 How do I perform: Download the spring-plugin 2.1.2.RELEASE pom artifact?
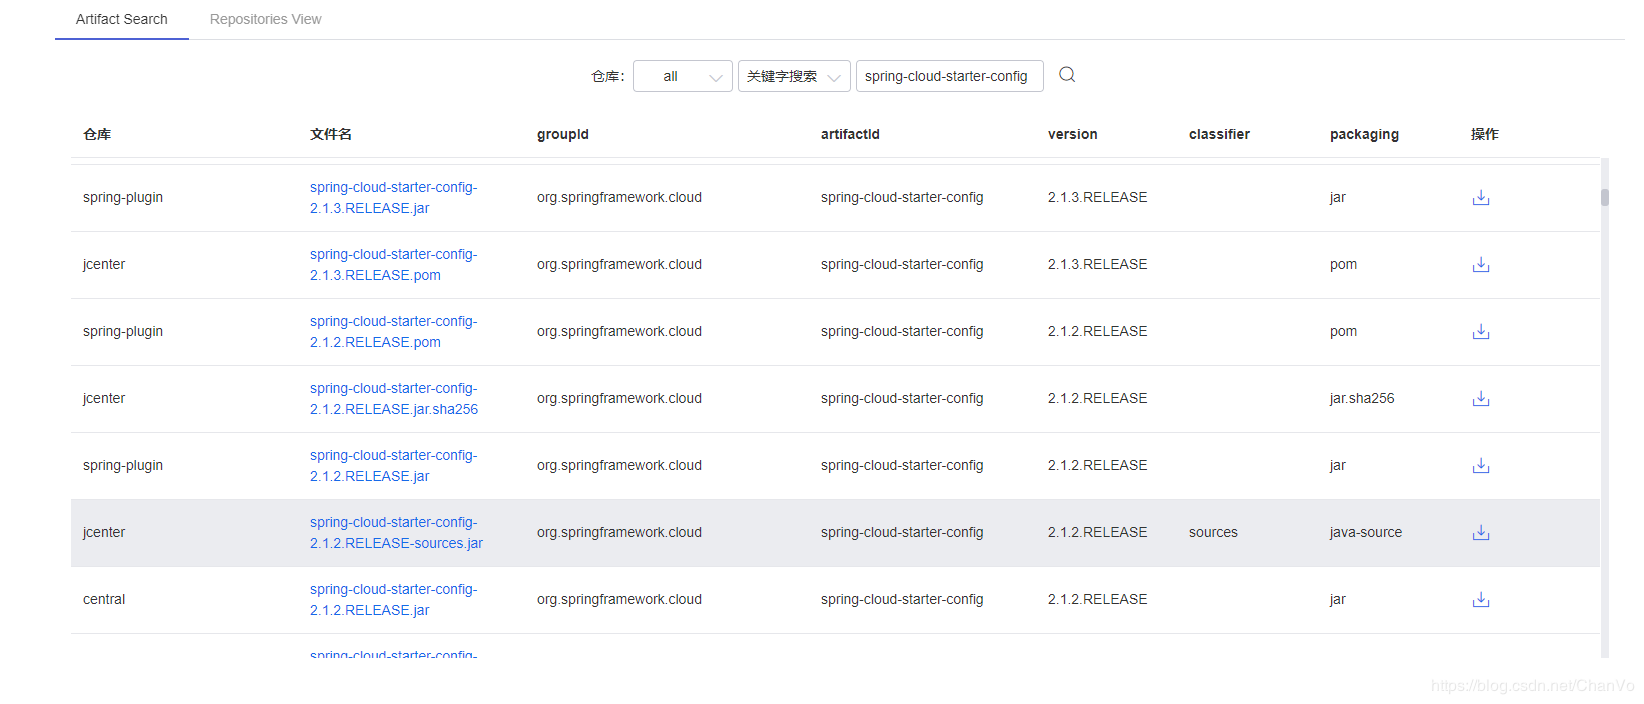(1481, 332)
